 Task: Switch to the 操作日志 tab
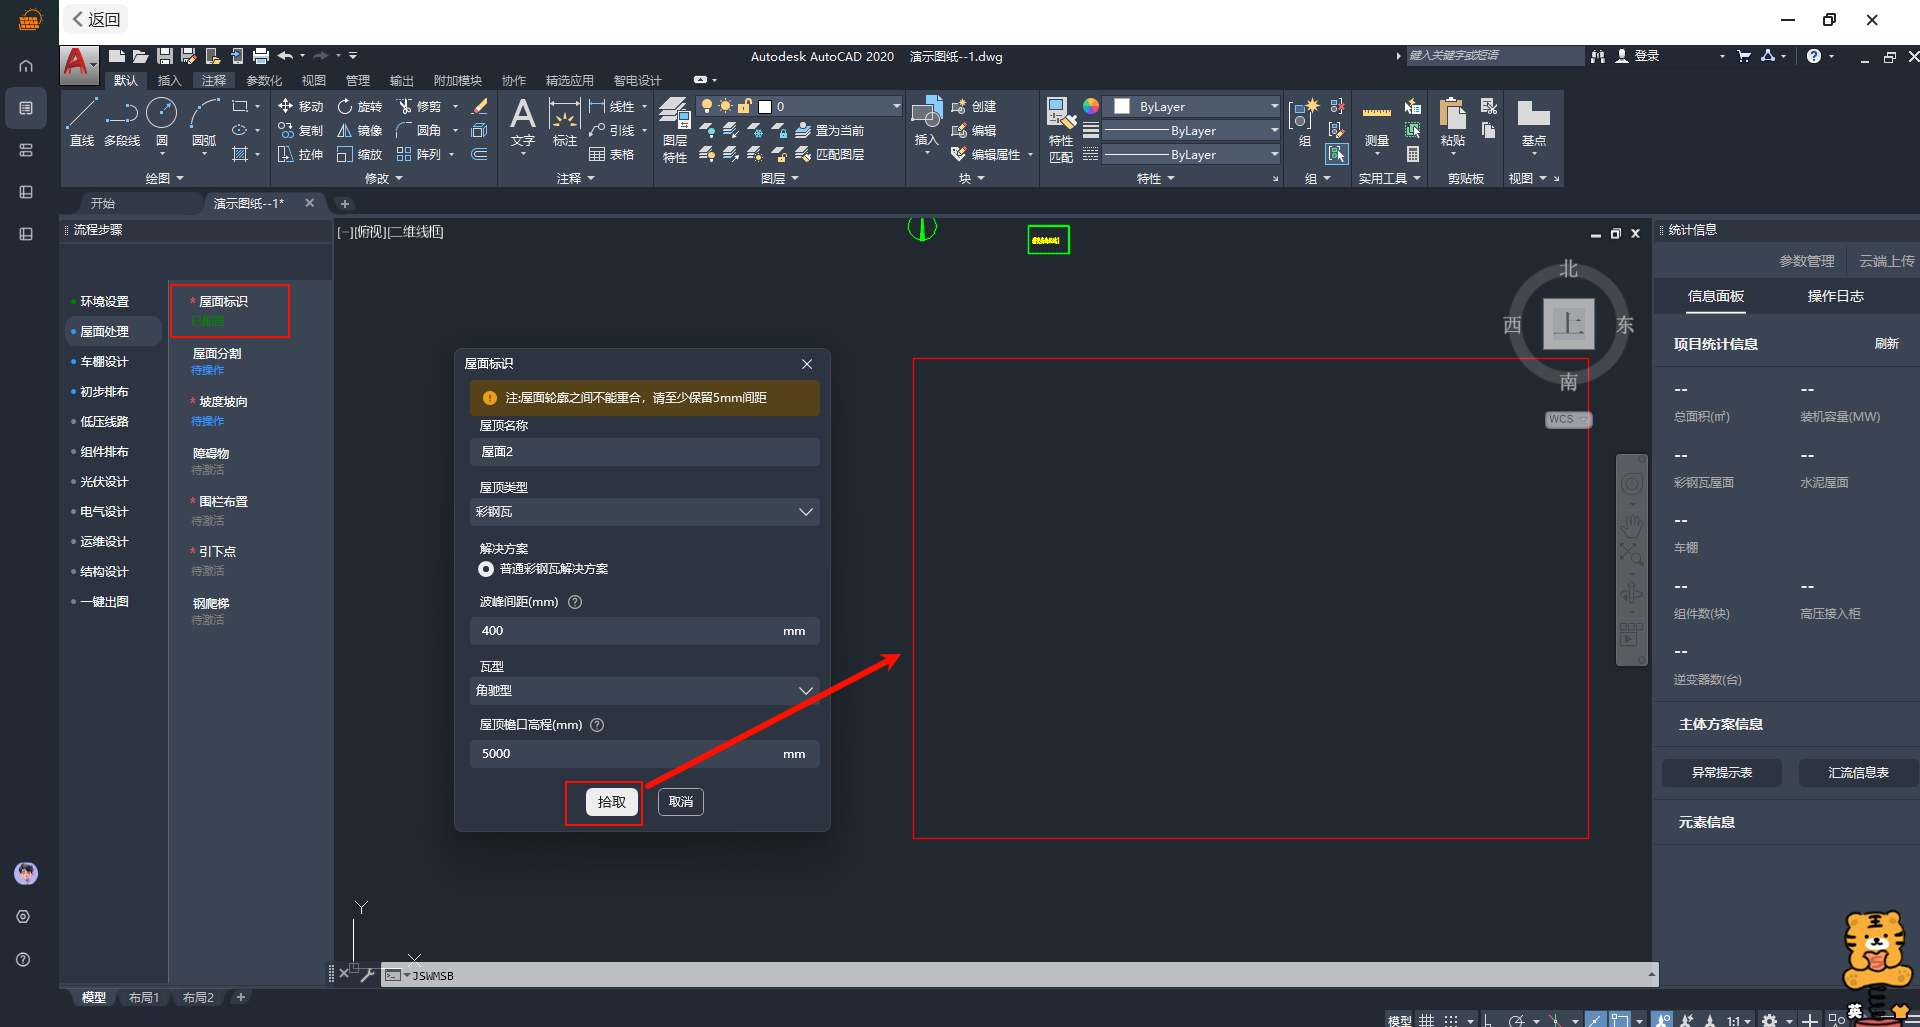tap(1835, 296)
